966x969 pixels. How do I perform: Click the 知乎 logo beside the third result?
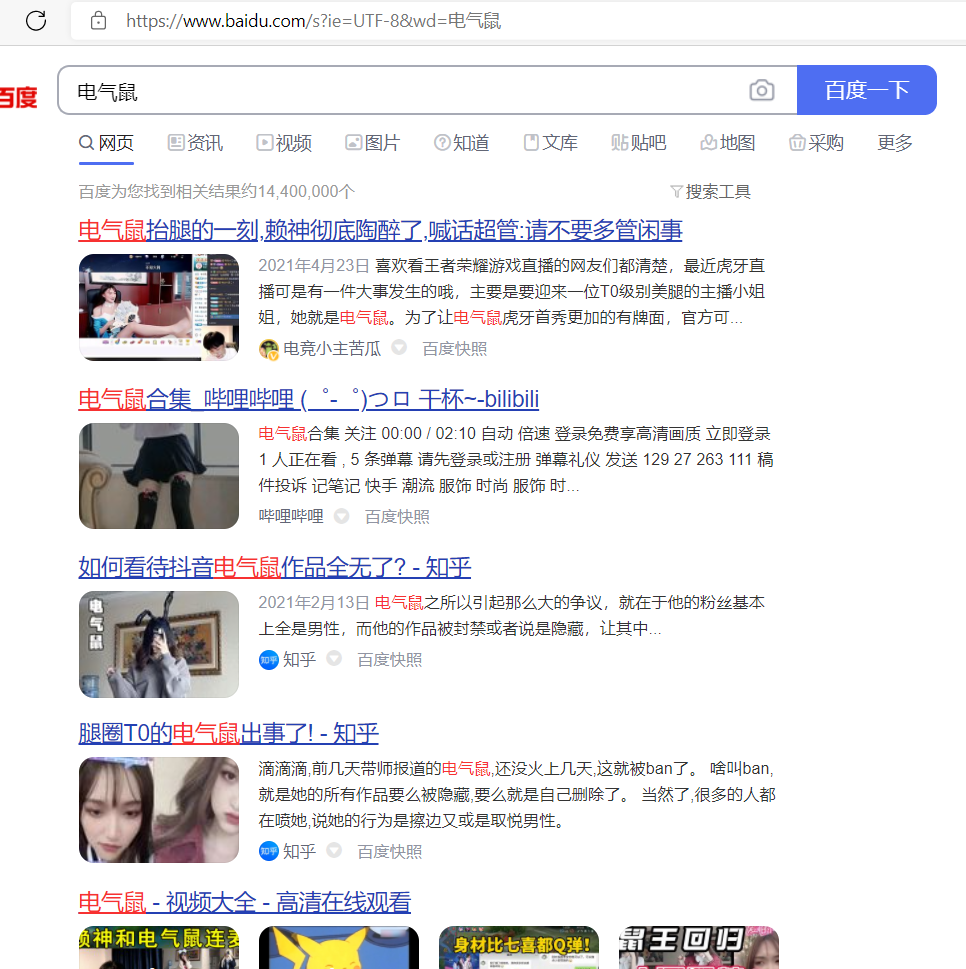tap(268, 659)
